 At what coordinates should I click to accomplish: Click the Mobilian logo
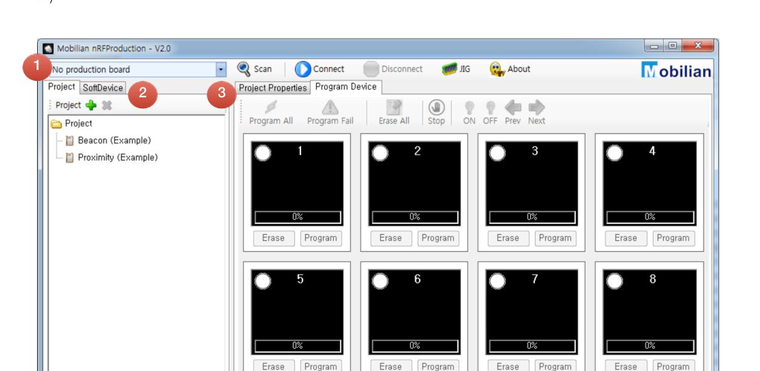676,70
